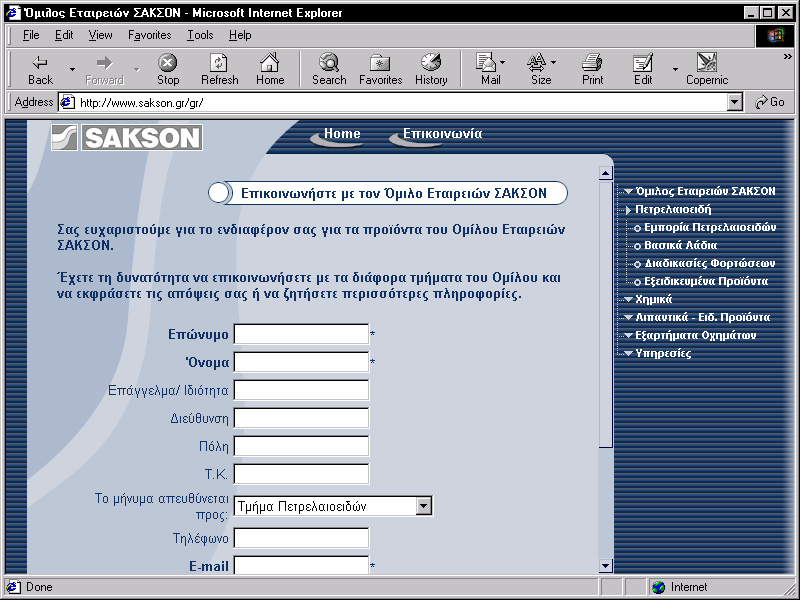Click the Go button beside address bar

point(770,103)
